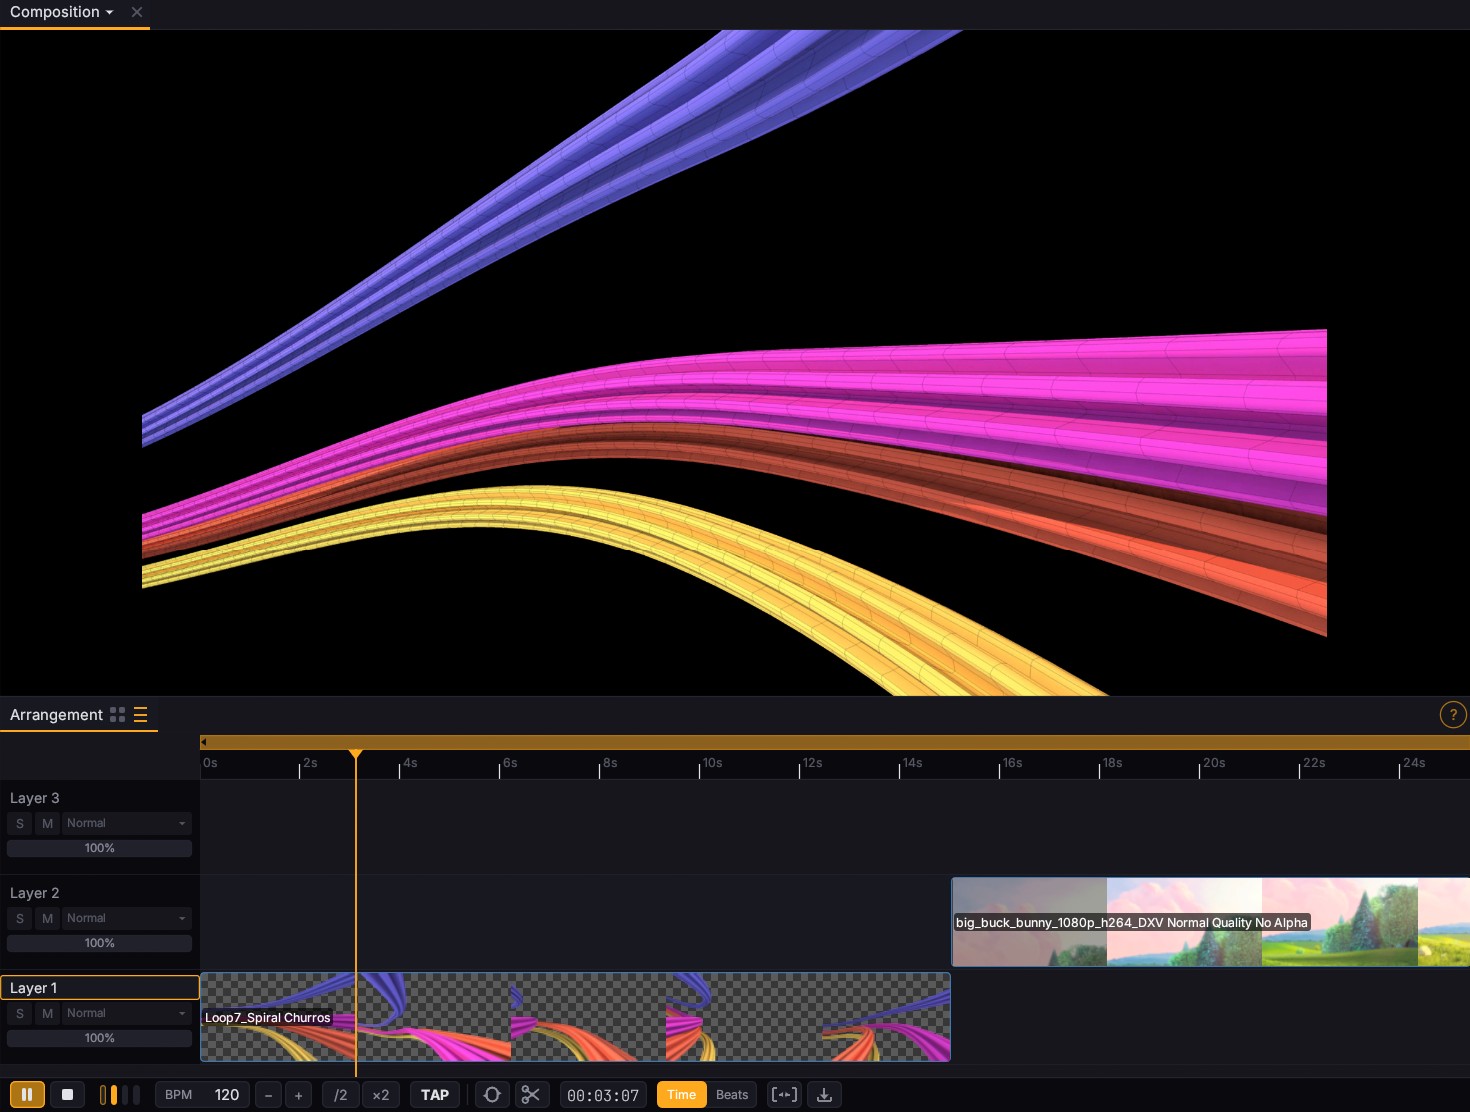Image resolution: width=1470 pixels, height=1112 pixels.
Task: Pause playback with the pause button
Action: (27, 1094)
